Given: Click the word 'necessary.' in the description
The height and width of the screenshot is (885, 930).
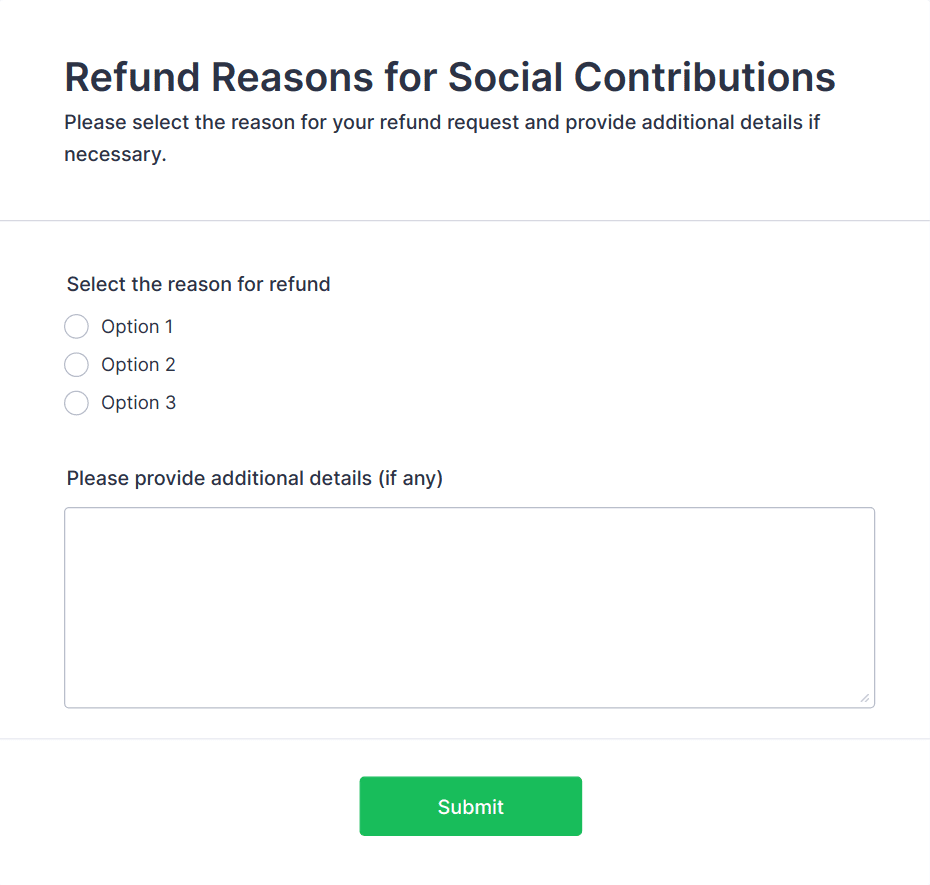Looking at the screenshot, I should 114,155.
